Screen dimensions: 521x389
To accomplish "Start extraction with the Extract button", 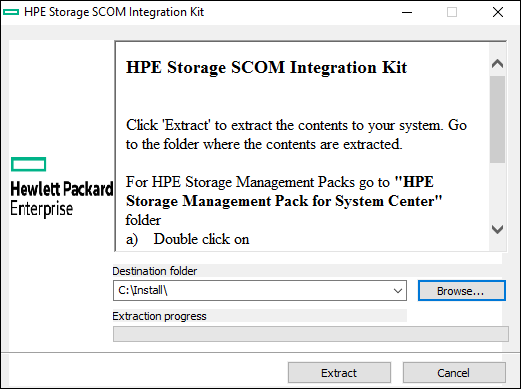I will (x=339, y=373).
